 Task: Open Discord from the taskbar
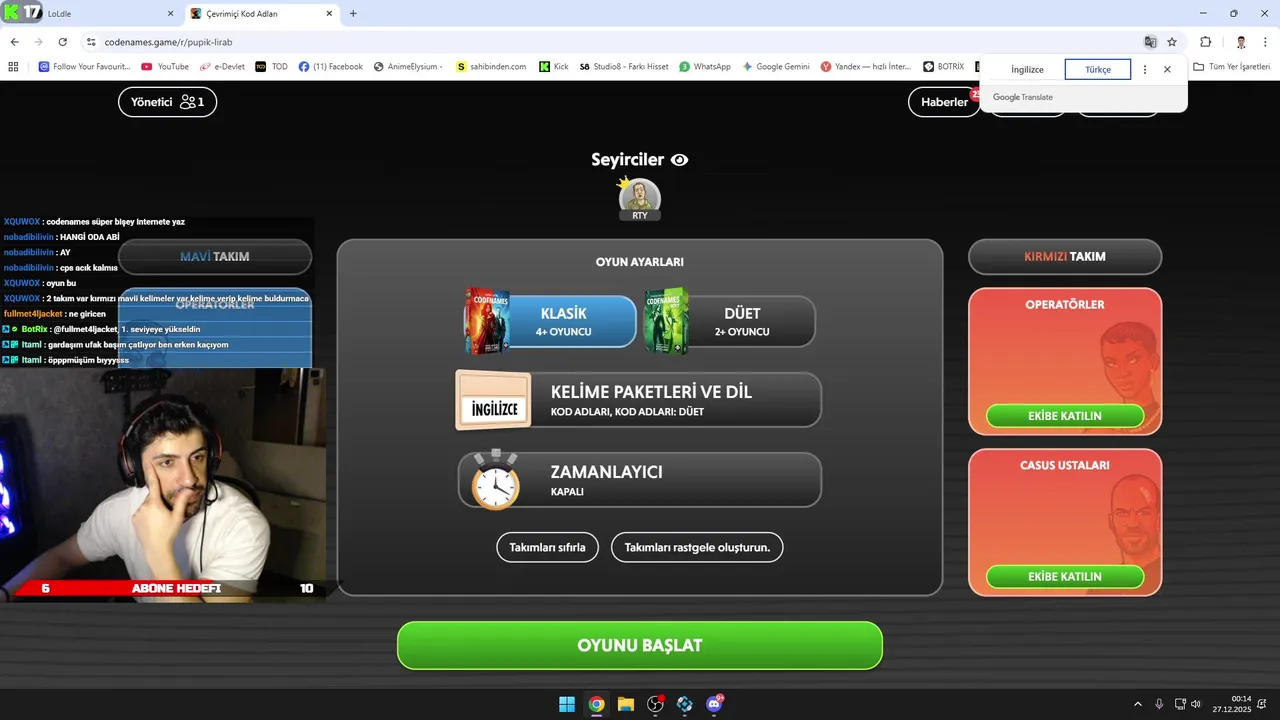click(714, 704)
